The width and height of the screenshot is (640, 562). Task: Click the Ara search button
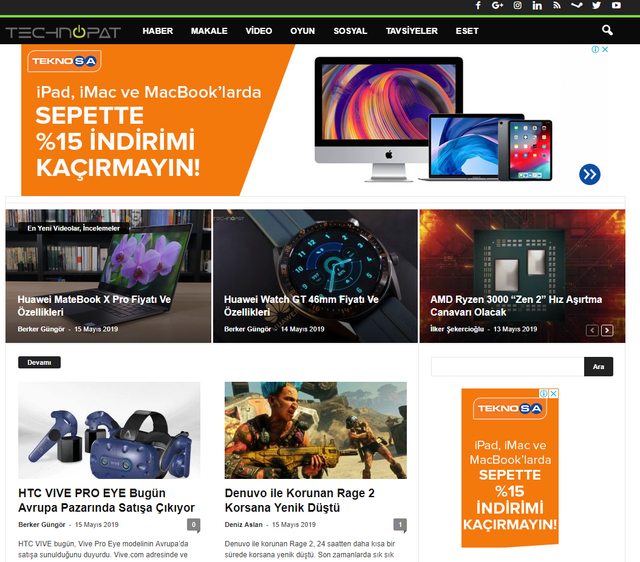[598, 367]
